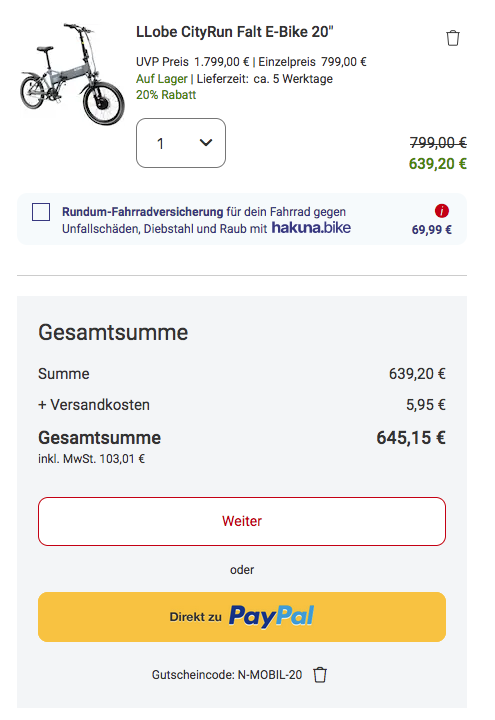Expand quantity selector via chevron arrow
The height and width of the screenshot is (720, 495).
coord(206,143)
